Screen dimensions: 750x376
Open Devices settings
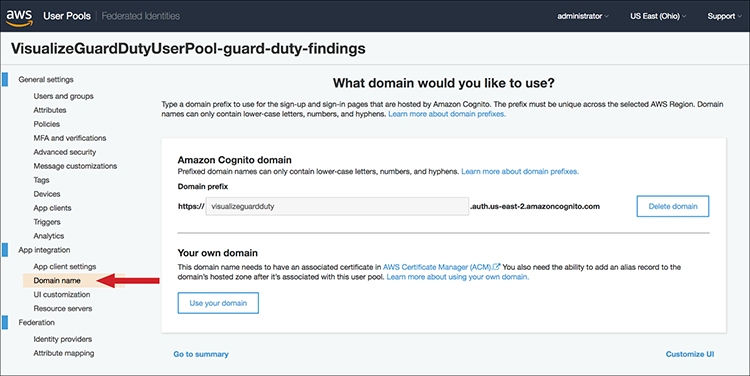coord(47,194)
